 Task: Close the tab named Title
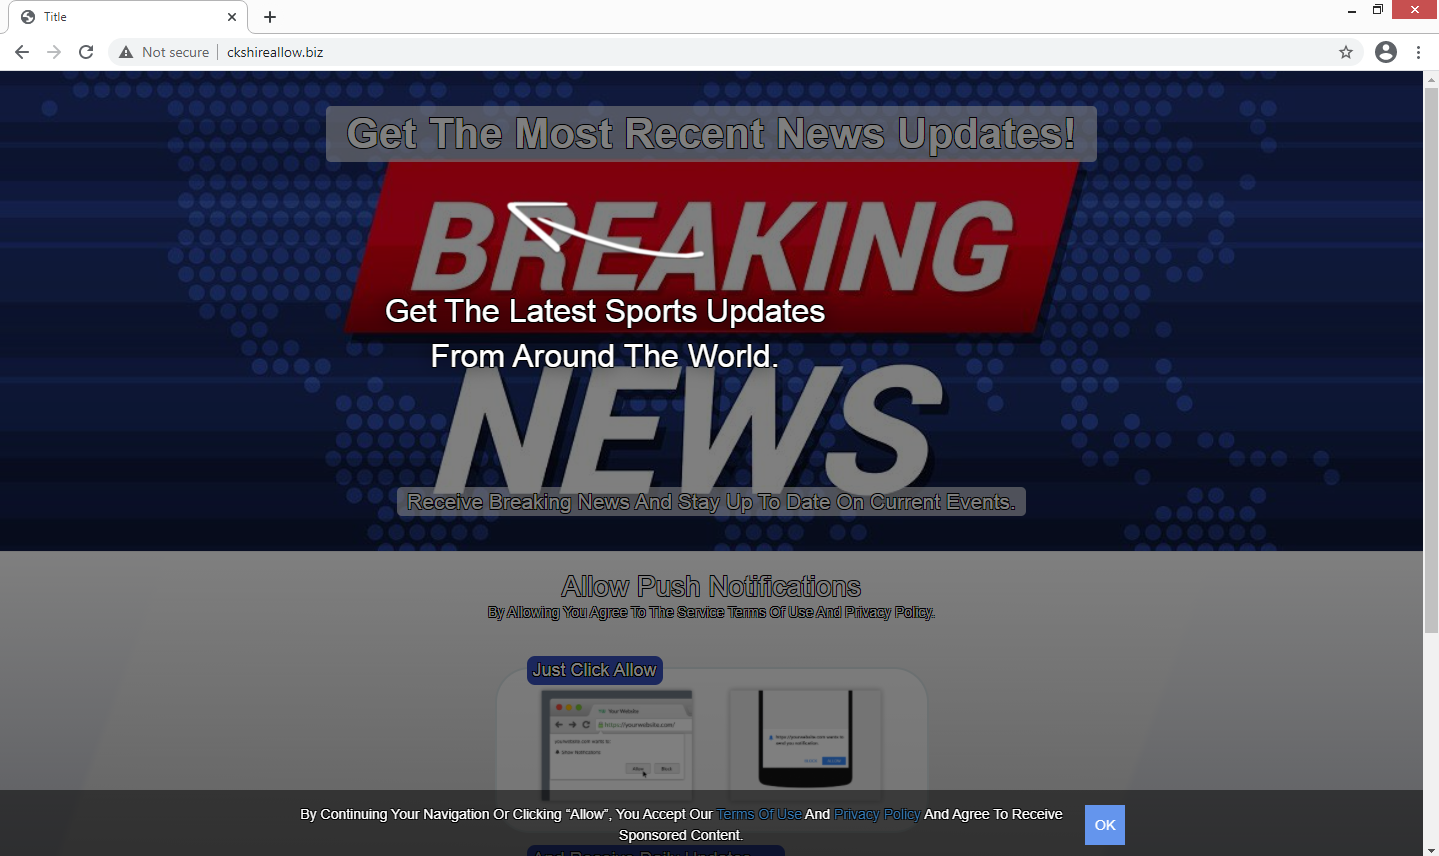point(232,17)
